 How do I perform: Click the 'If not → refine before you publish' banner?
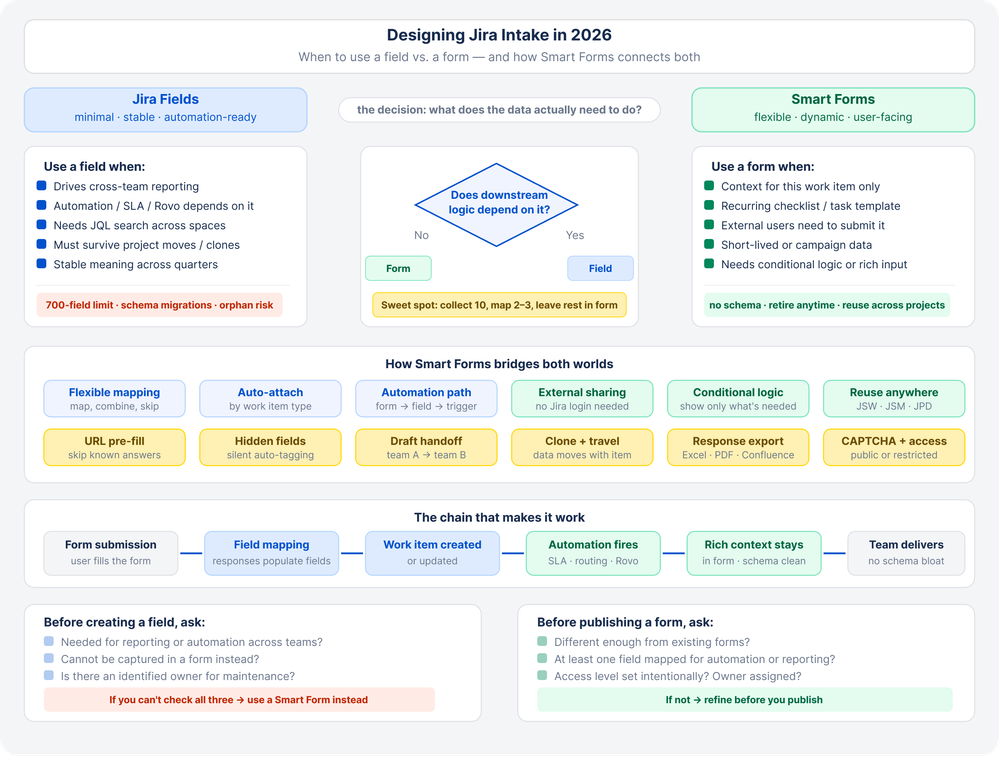tap(744, 699)
